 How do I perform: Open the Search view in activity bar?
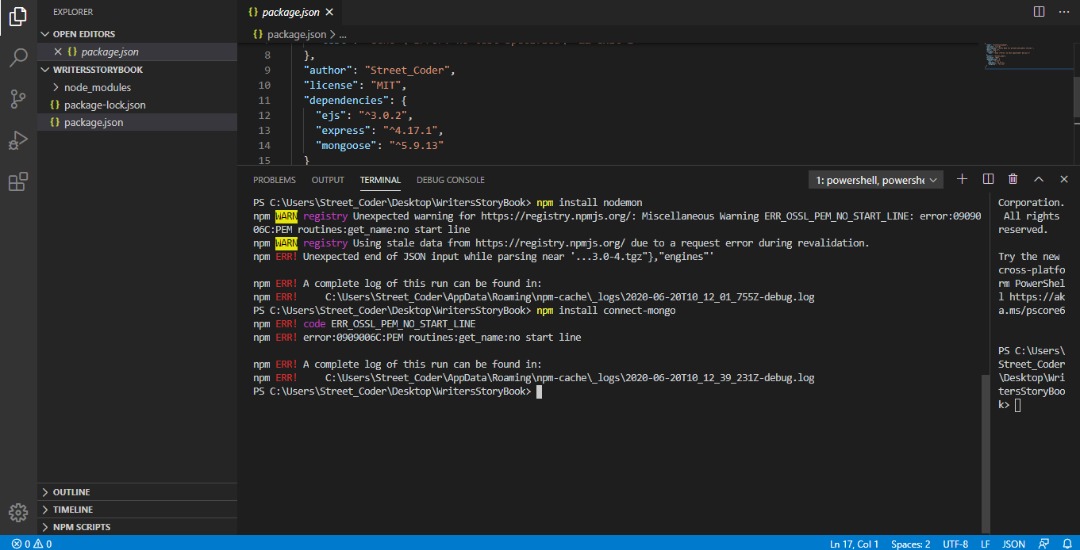18,58
